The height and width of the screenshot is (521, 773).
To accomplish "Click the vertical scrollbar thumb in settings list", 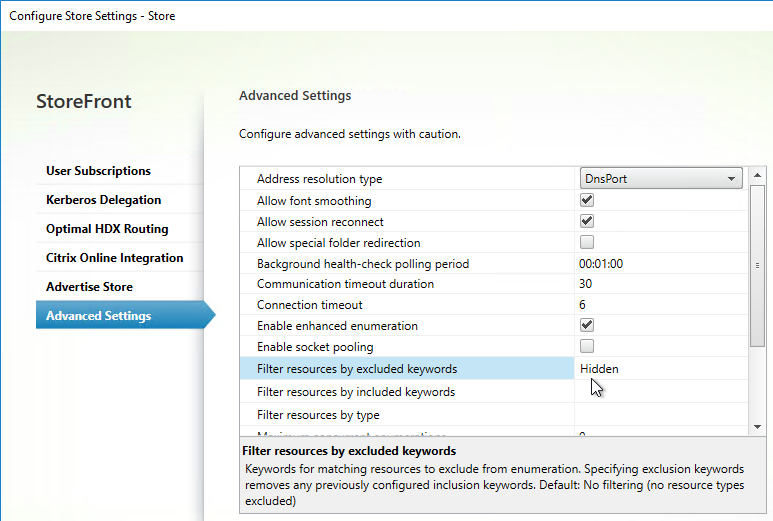I will 757,266.
